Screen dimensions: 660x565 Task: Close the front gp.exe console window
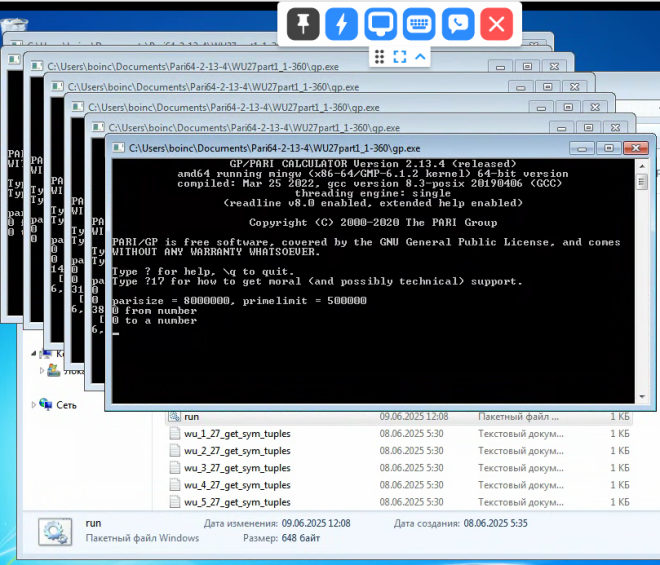(x=636, y=148)
